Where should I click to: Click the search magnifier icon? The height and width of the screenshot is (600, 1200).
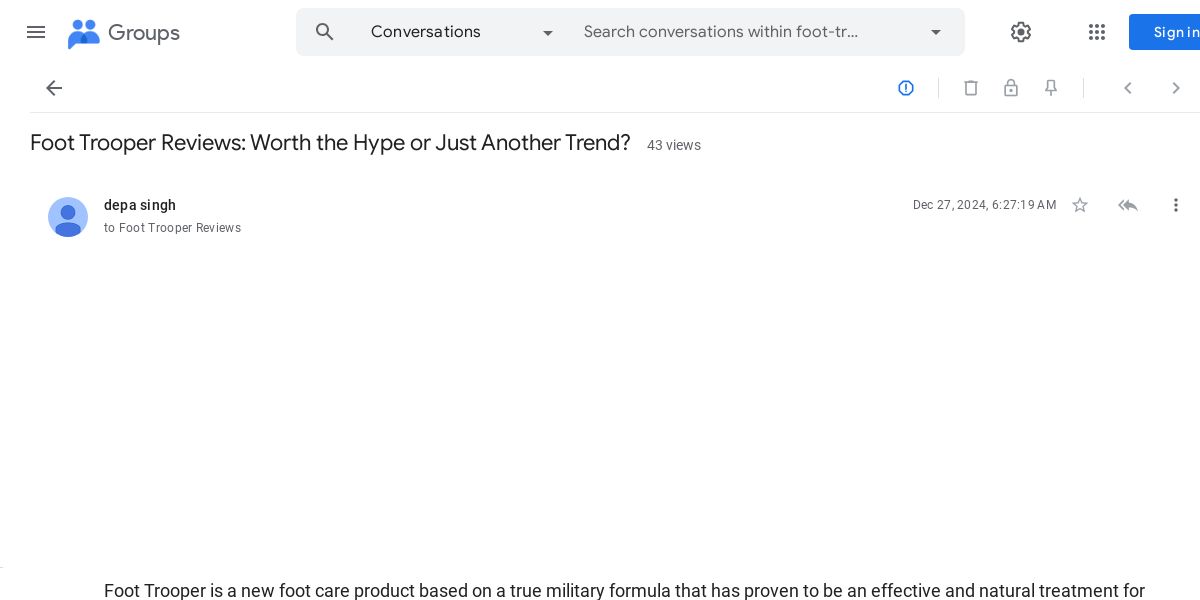(x=325, y=32)
